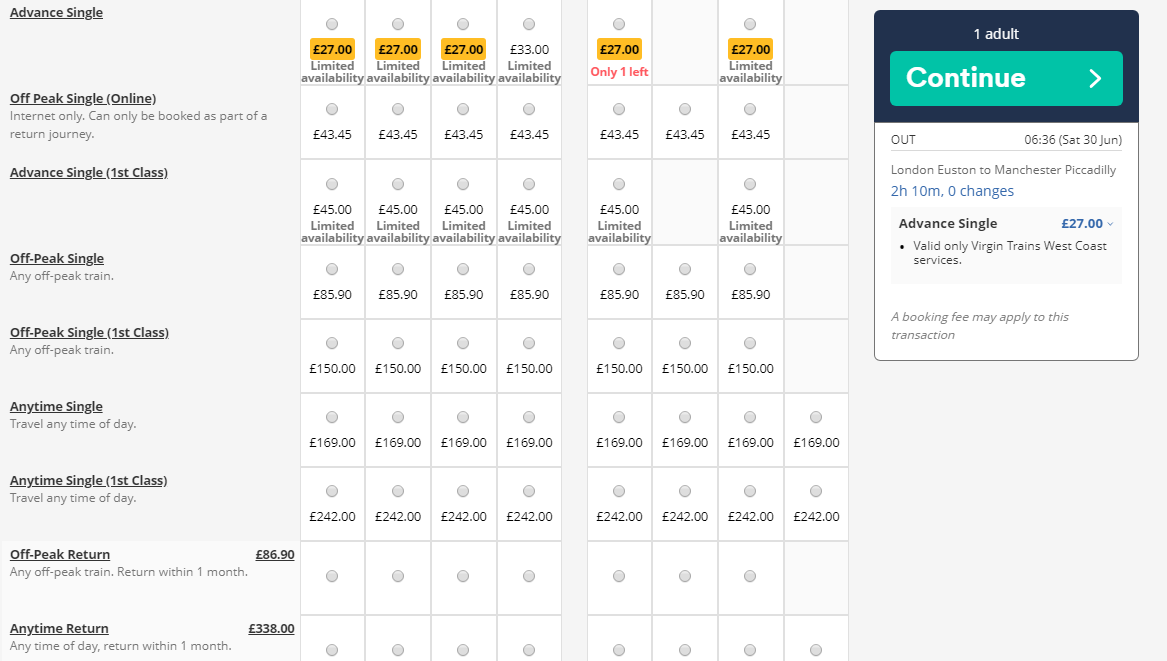This screenshot has height=661, width=1167.
Task: Open Advance Single (1st Class) ticket details
Action: pyautogui.click(x=89, y=173)
